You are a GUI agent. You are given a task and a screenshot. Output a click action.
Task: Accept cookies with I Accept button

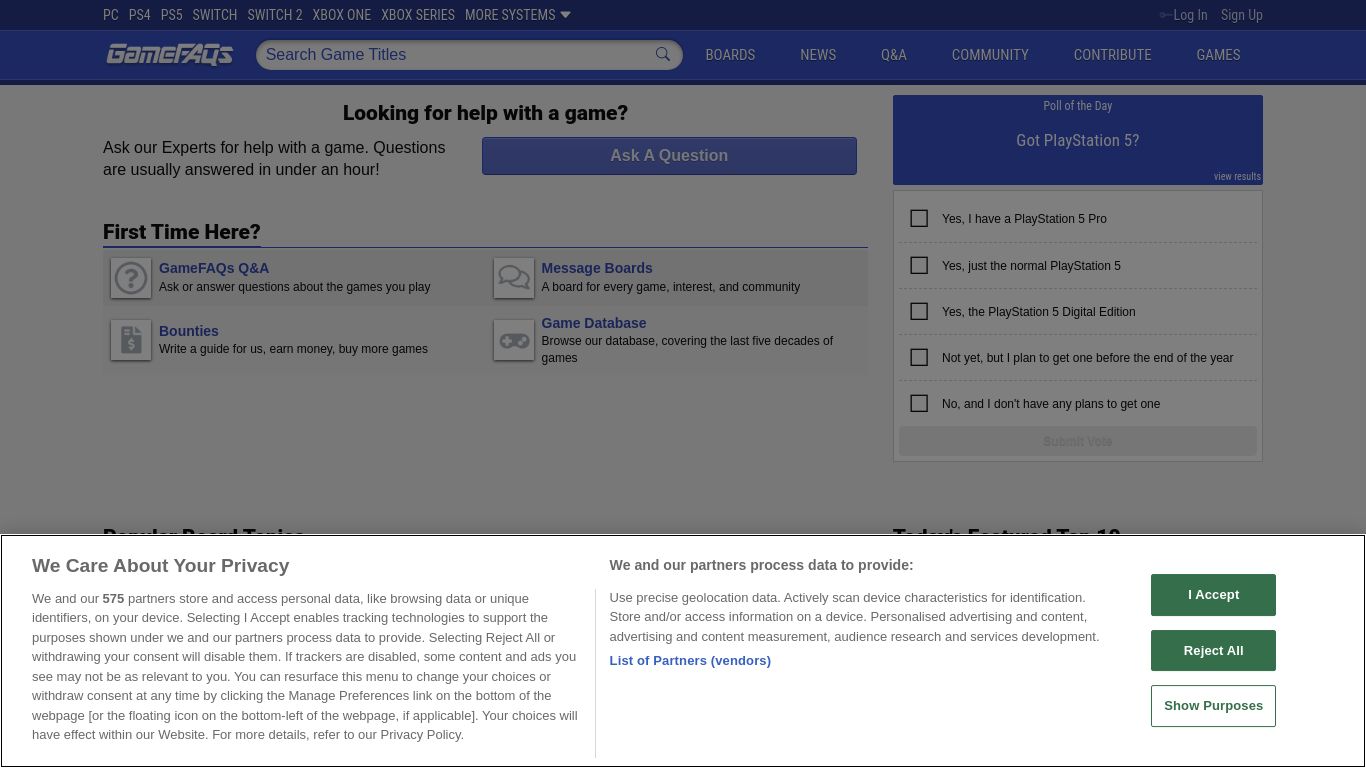pos(1213,595)
